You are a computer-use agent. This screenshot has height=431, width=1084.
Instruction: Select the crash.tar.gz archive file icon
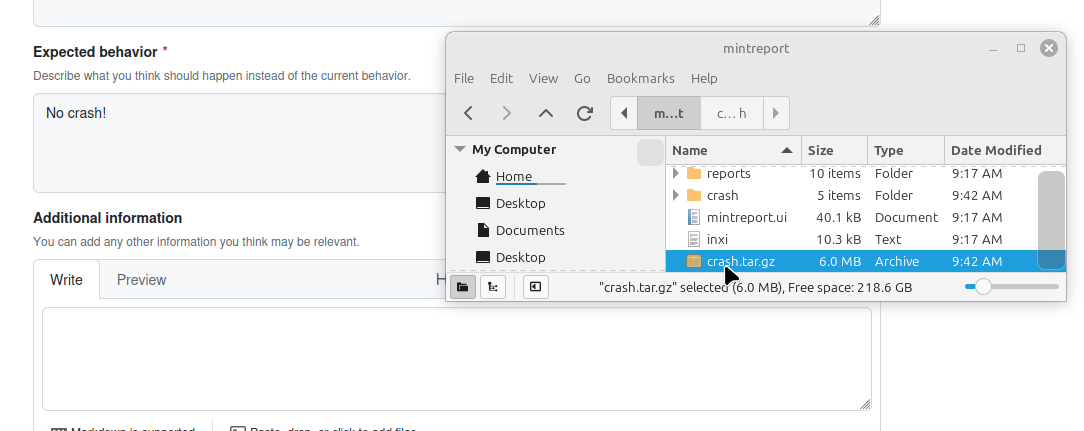pyautogui.click(x=694, y=262)
